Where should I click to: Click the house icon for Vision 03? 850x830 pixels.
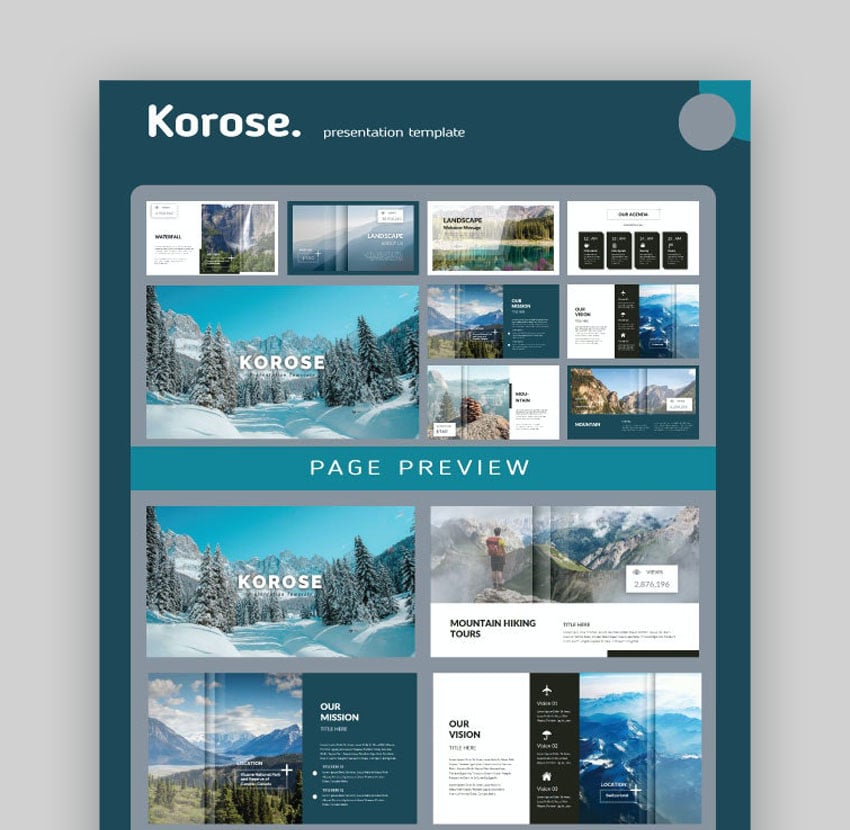(546, 776)
